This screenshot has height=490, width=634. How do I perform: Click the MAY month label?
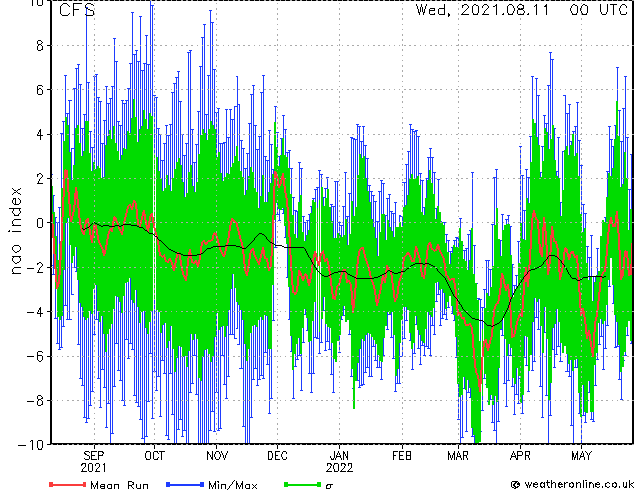[x=581, y=456]
